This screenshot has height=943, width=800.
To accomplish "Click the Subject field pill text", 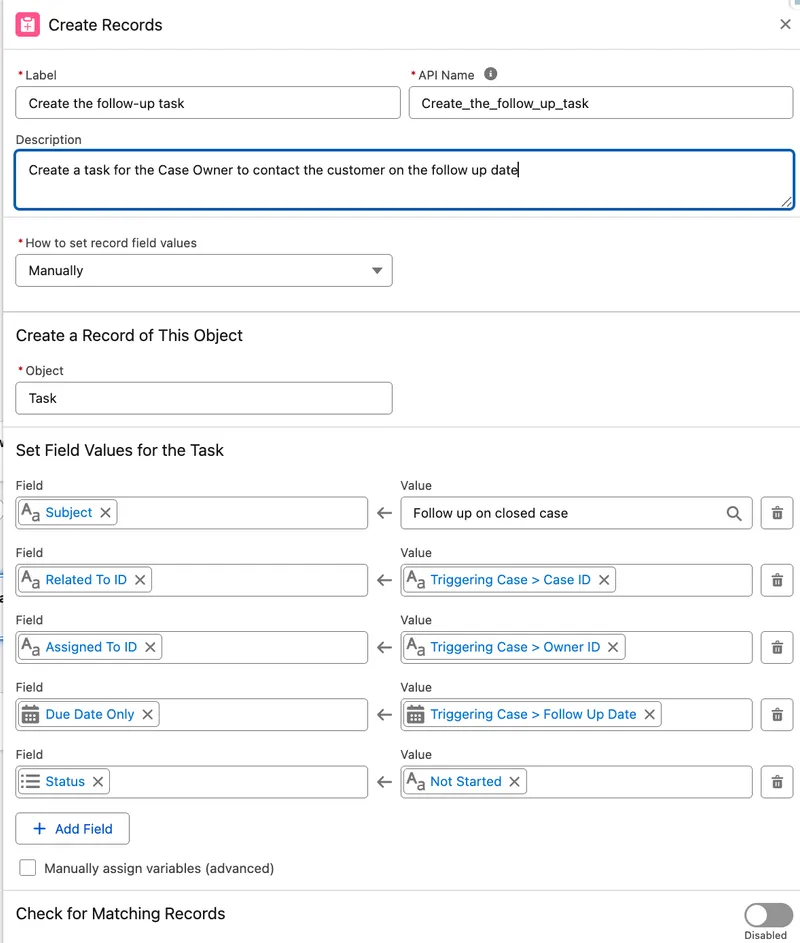I will coord(69,512).
